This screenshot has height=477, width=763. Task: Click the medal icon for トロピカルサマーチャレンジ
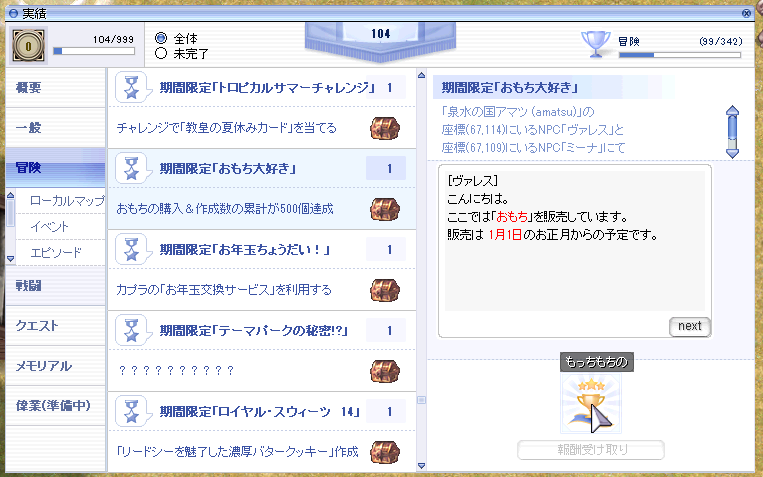pyautogui.click(x=132, y=88)
